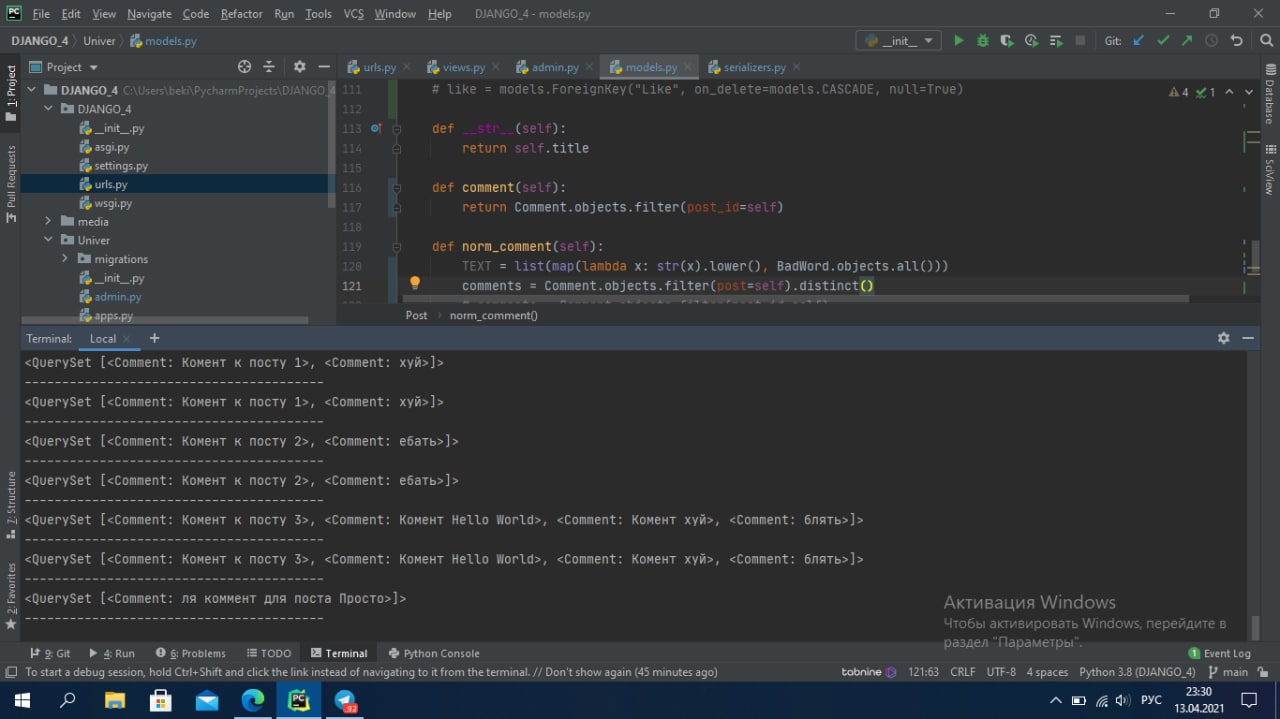The height and width of the screenshot is (719, 1280).
Task: Open the Python Console tool window
Action: point(433,653)
